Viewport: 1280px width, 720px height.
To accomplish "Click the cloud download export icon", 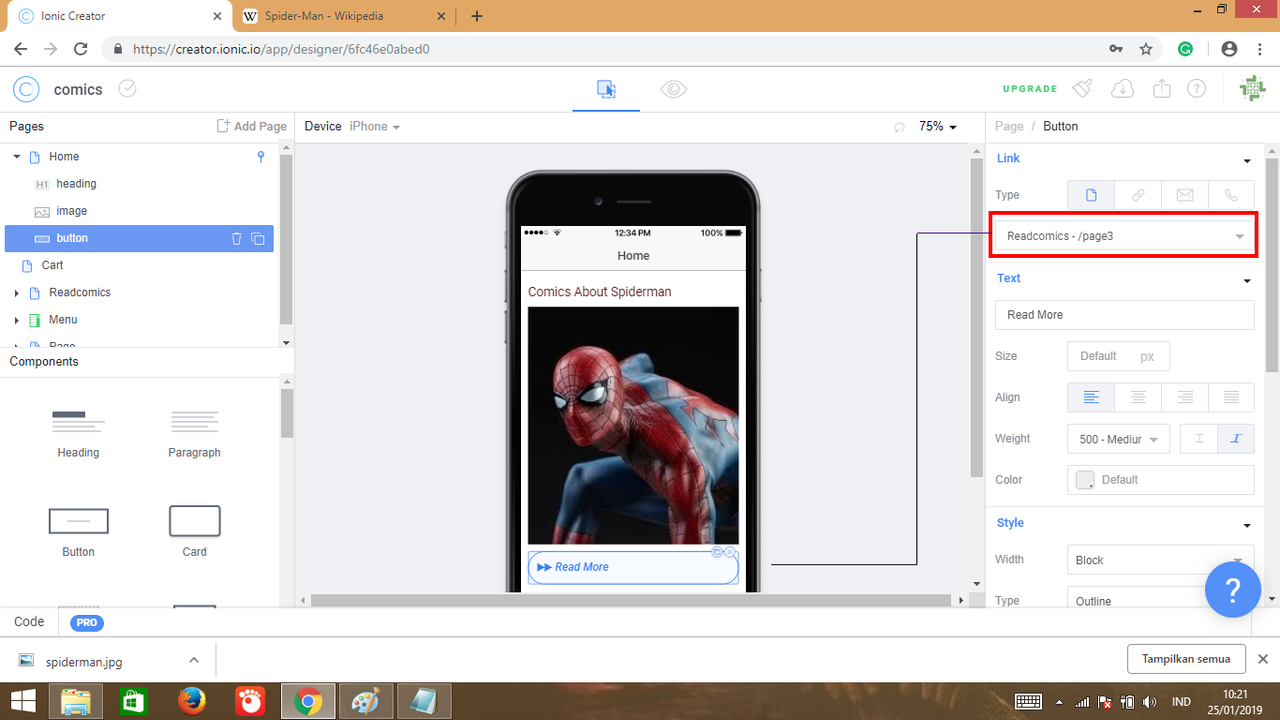I will point(1122,89).
